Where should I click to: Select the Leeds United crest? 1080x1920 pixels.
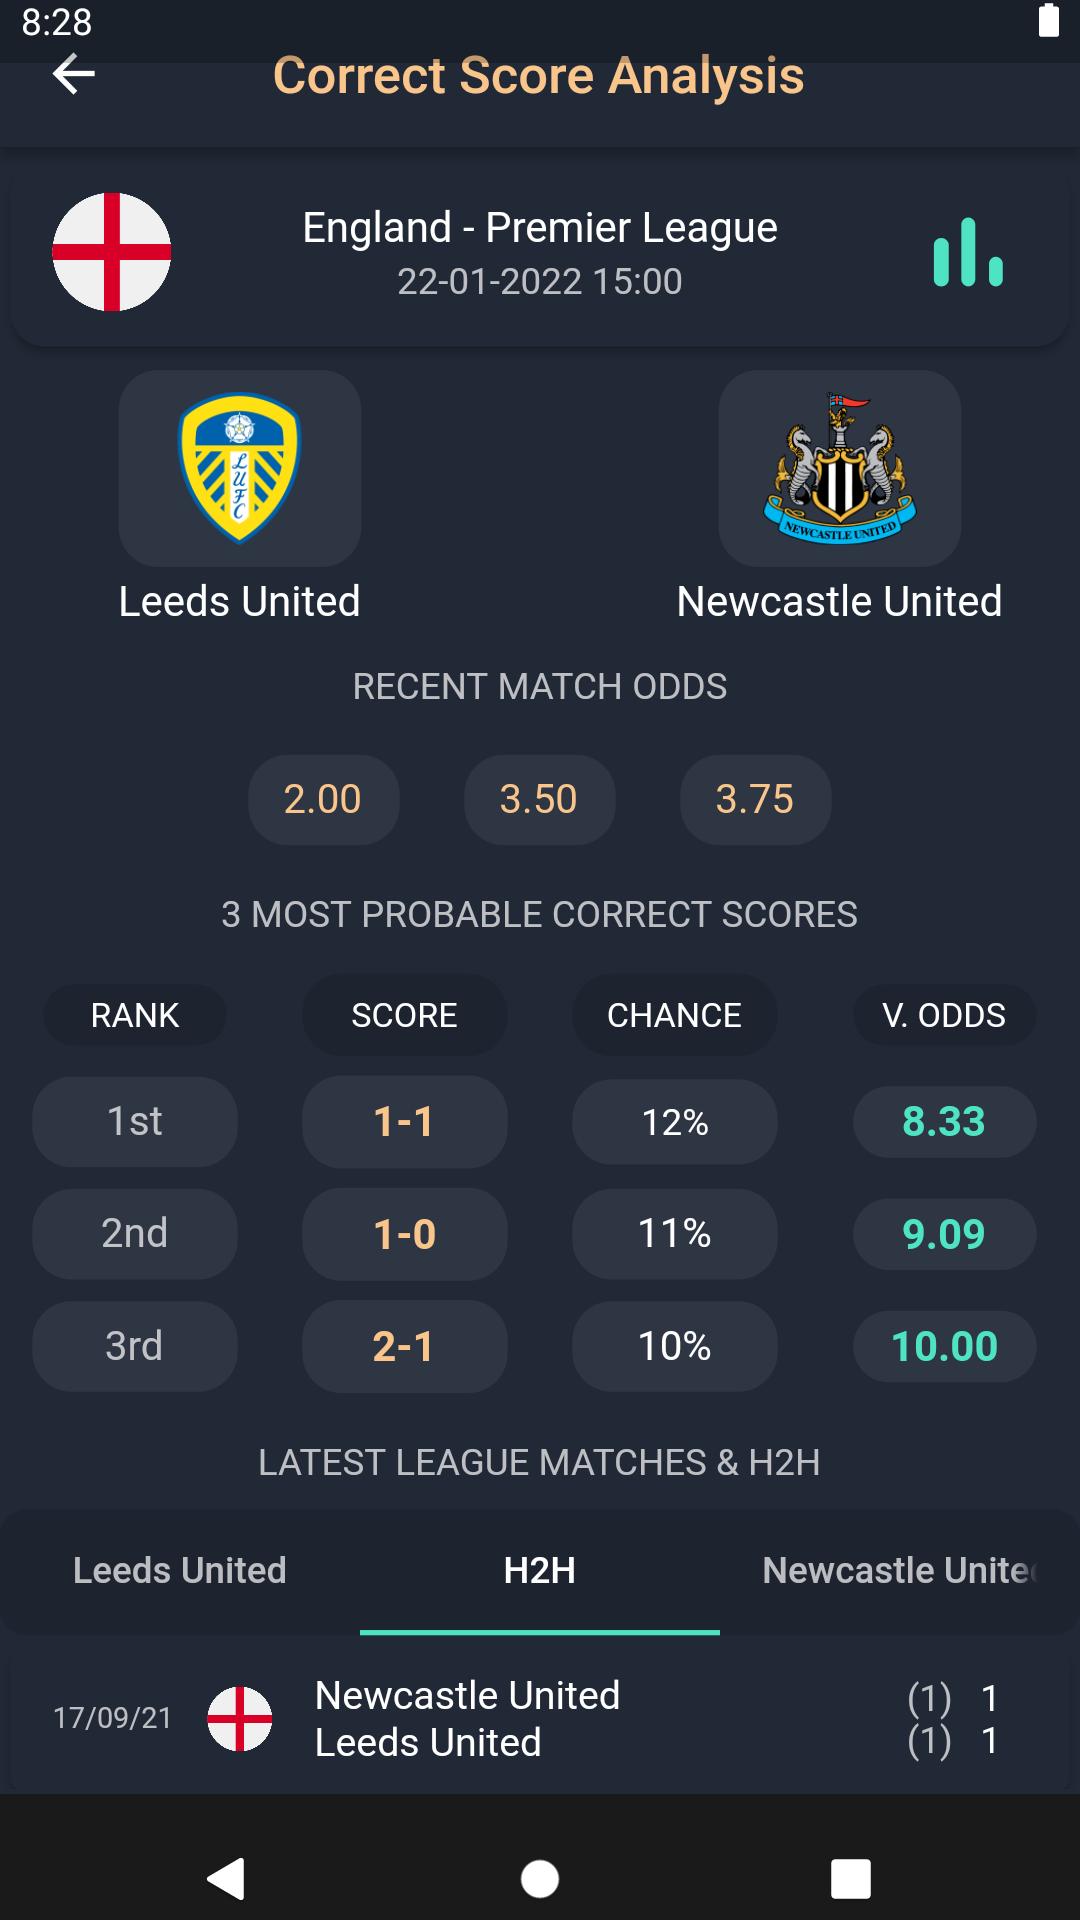tap(240, 468)
